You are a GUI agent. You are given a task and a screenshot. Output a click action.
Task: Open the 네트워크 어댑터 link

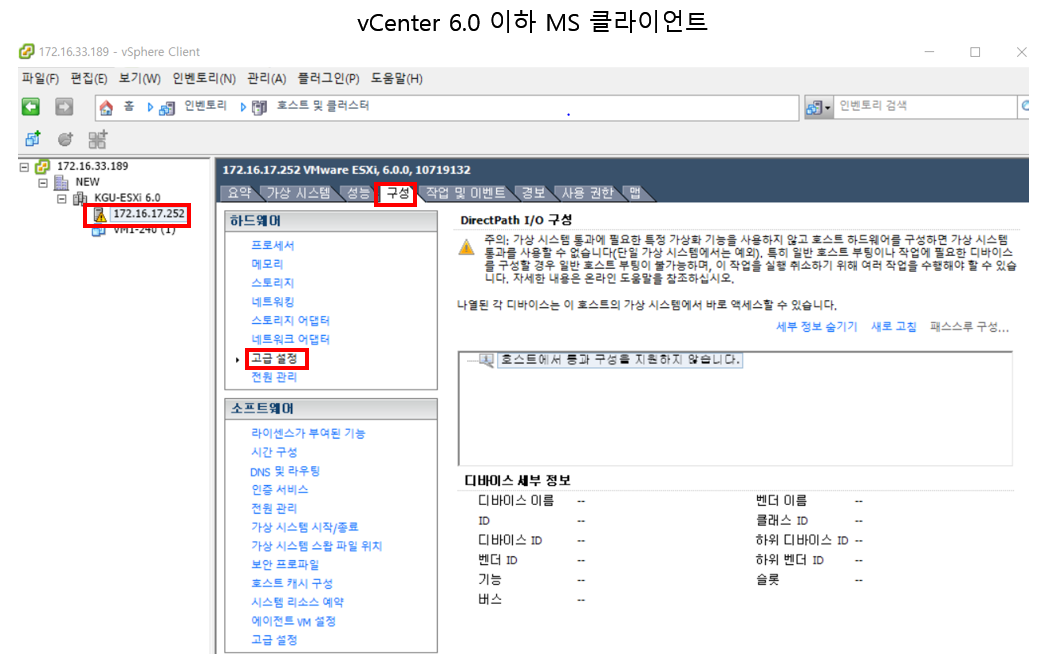[x=290, y=339]
